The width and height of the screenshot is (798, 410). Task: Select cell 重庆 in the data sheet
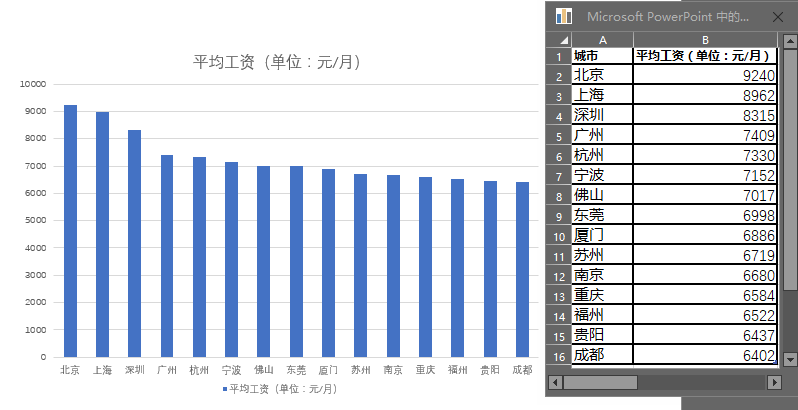[603, 295]
